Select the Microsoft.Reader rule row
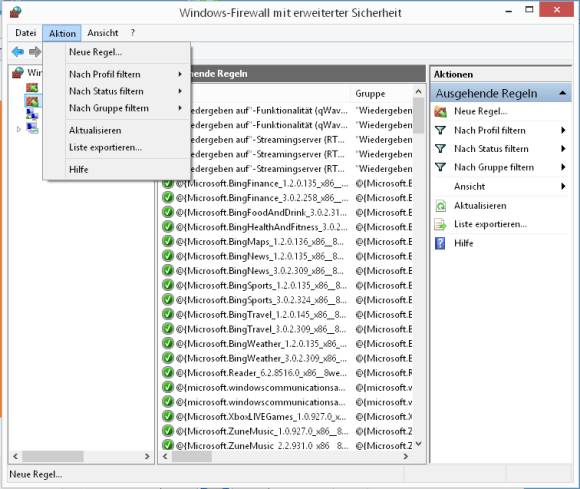Image resolution: width=580 pixels, height=489 pixels. pos(287,373)
